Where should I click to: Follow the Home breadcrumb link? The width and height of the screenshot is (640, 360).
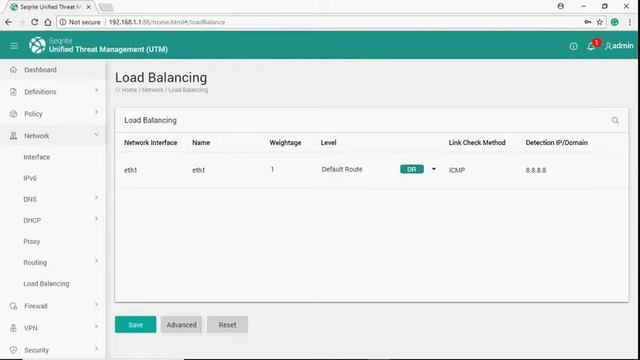click(129, 90)
